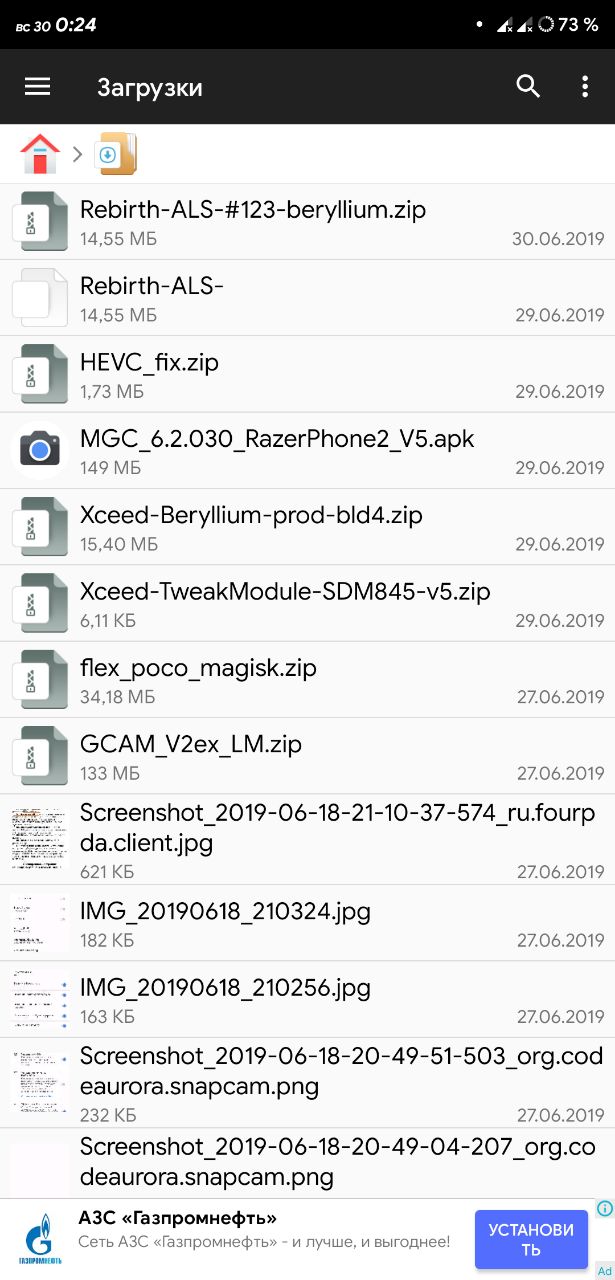Tap the search magnifier icon
The width and height of the screenshot is (615, 1280).
pos(528,86)
